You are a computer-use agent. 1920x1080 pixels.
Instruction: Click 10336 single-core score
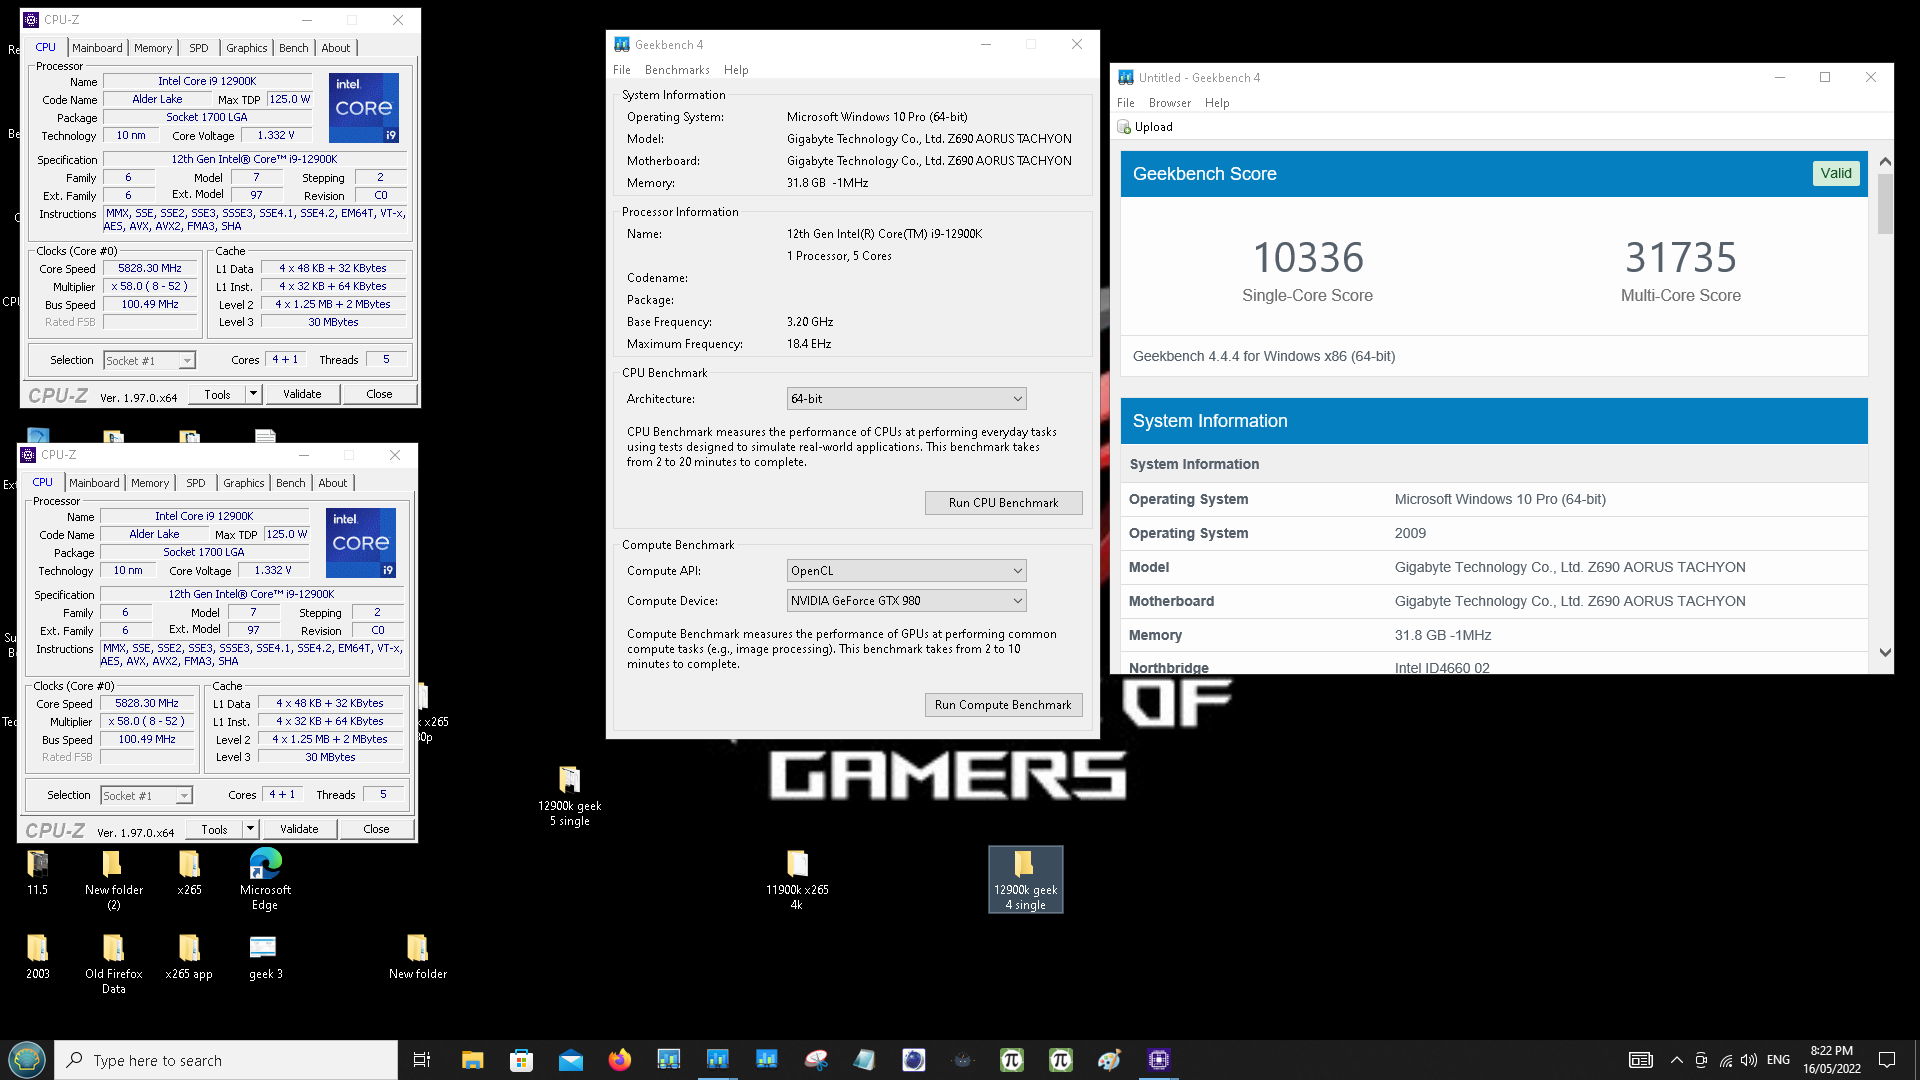1308,258
